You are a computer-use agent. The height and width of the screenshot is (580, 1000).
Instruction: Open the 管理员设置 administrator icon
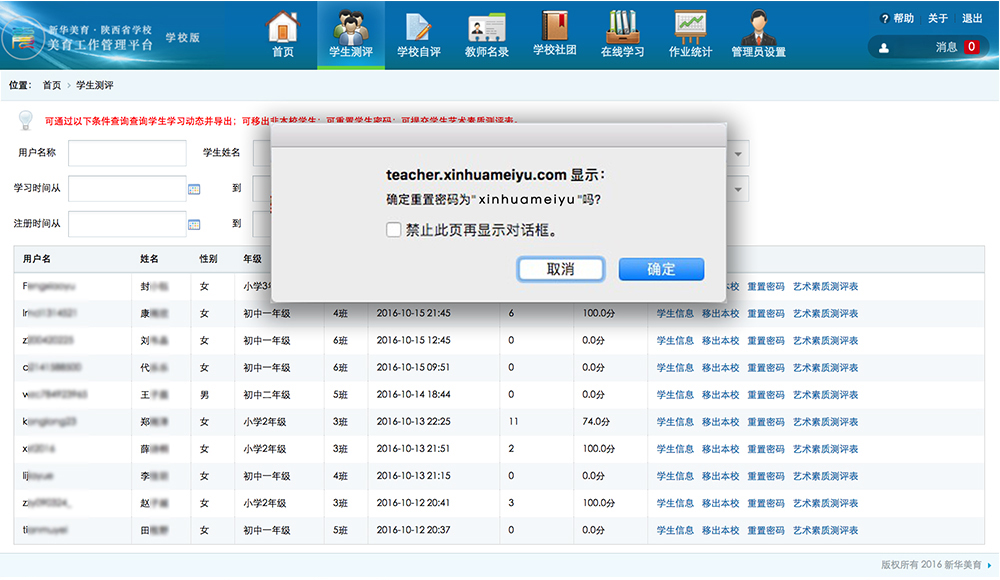[x=758, y=26]
